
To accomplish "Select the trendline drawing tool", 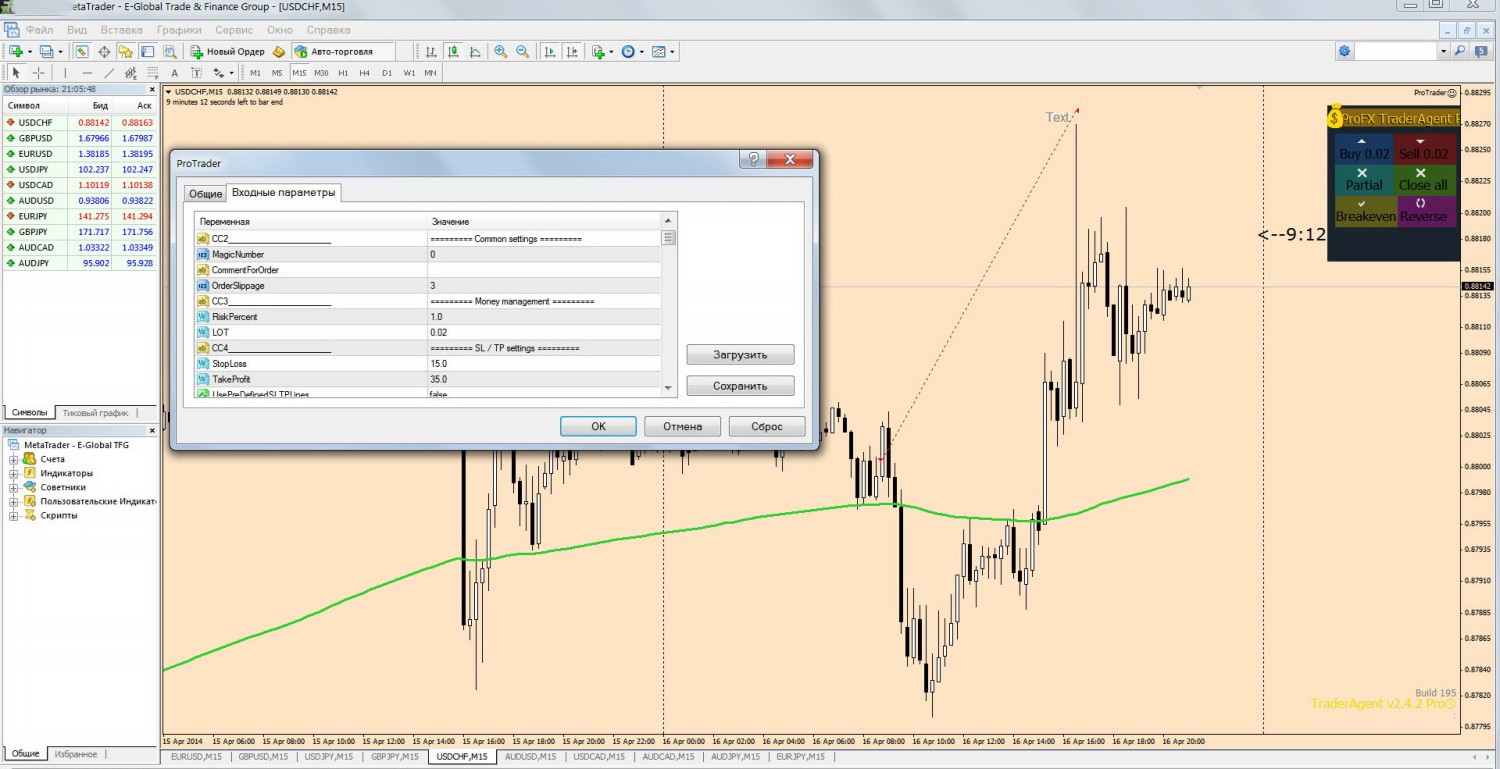I will pyautogui.click(x=109, y=73).
